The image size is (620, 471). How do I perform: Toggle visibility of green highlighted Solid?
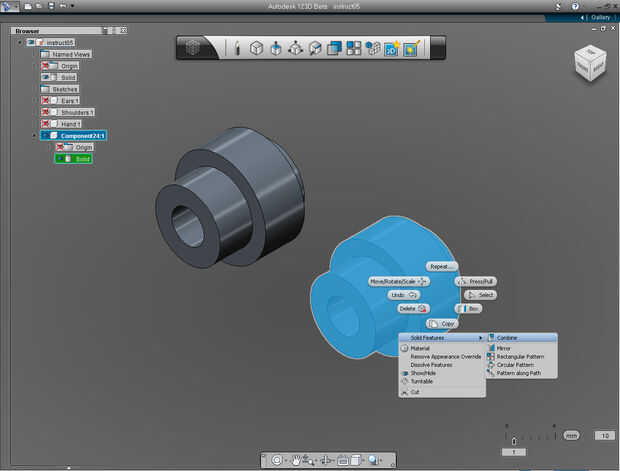pos(60,159)
